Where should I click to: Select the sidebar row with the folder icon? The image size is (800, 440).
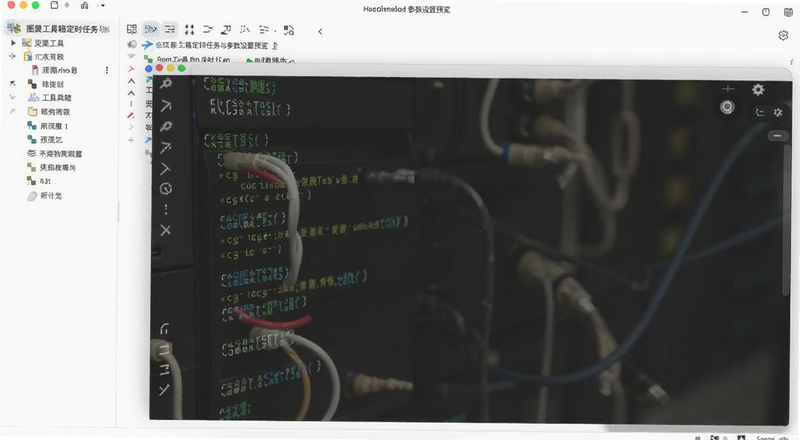click(59, 111)
